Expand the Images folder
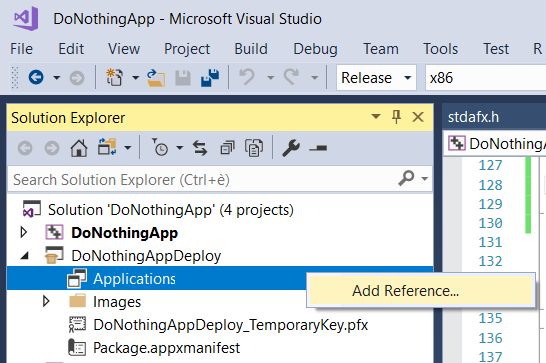Screen dimensions: 546x363 tap(46, 301)
